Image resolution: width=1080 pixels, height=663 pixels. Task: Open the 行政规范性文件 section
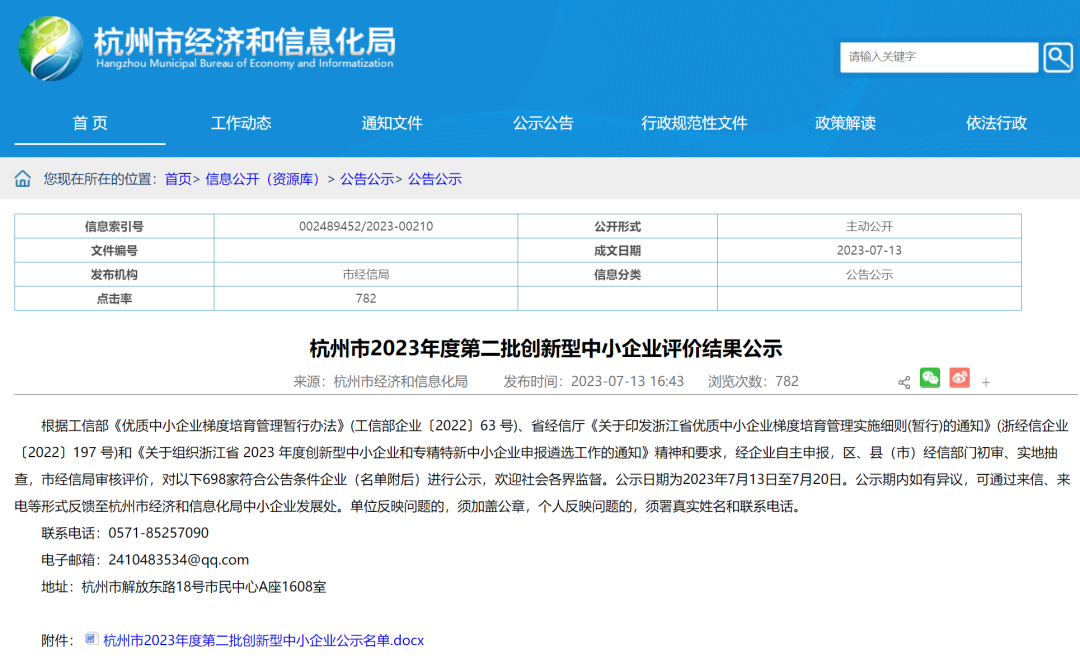(x=694, y=122)
